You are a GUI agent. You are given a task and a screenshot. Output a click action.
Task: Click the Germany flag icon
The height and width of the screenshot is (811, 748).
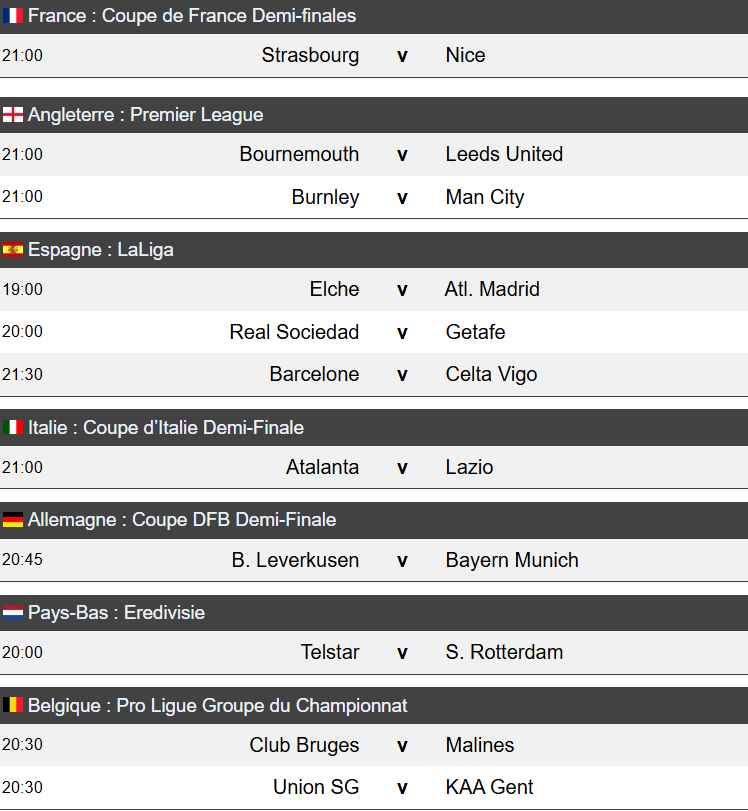(x=13, y=520)
